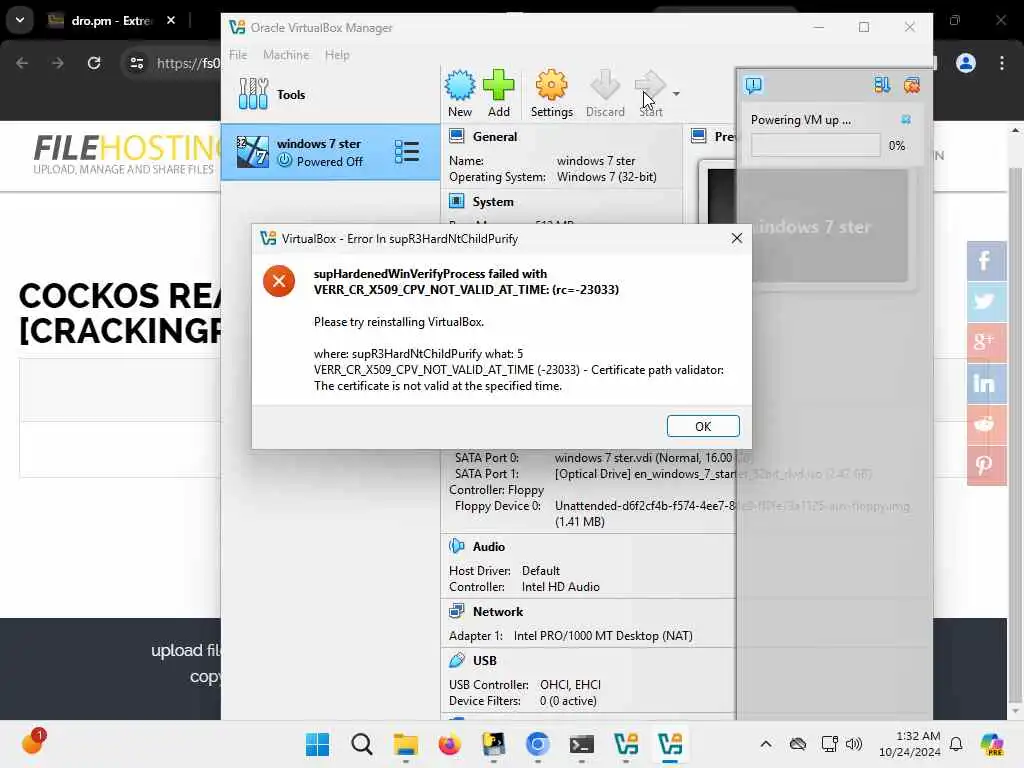Open the Tools item in VirtualBox Manager
This screenshot has width=1024, height=768.
pos(330,95)
